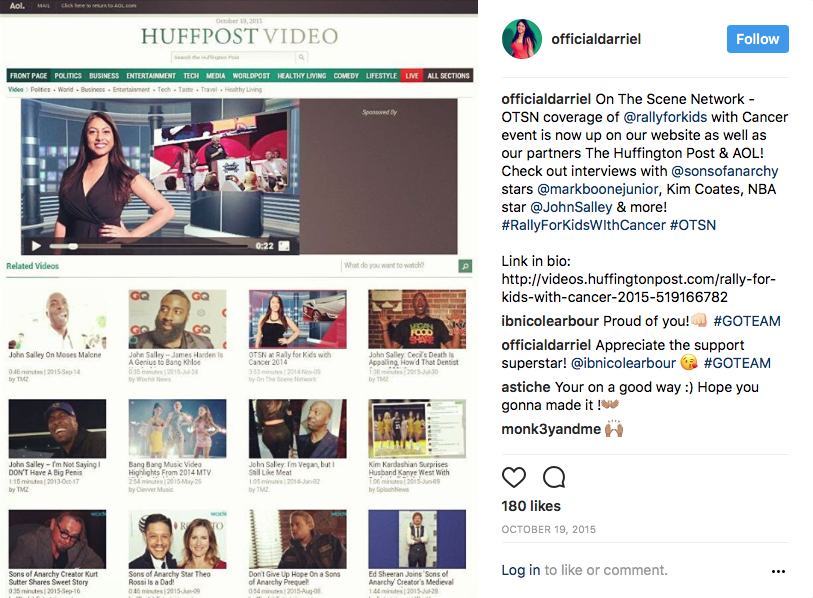The width and height of the screenshot is (813, 598).
Task: Open OTSN at Rally for Kids thumbnail
Action: pyautogui.click(x=298, y=319)
